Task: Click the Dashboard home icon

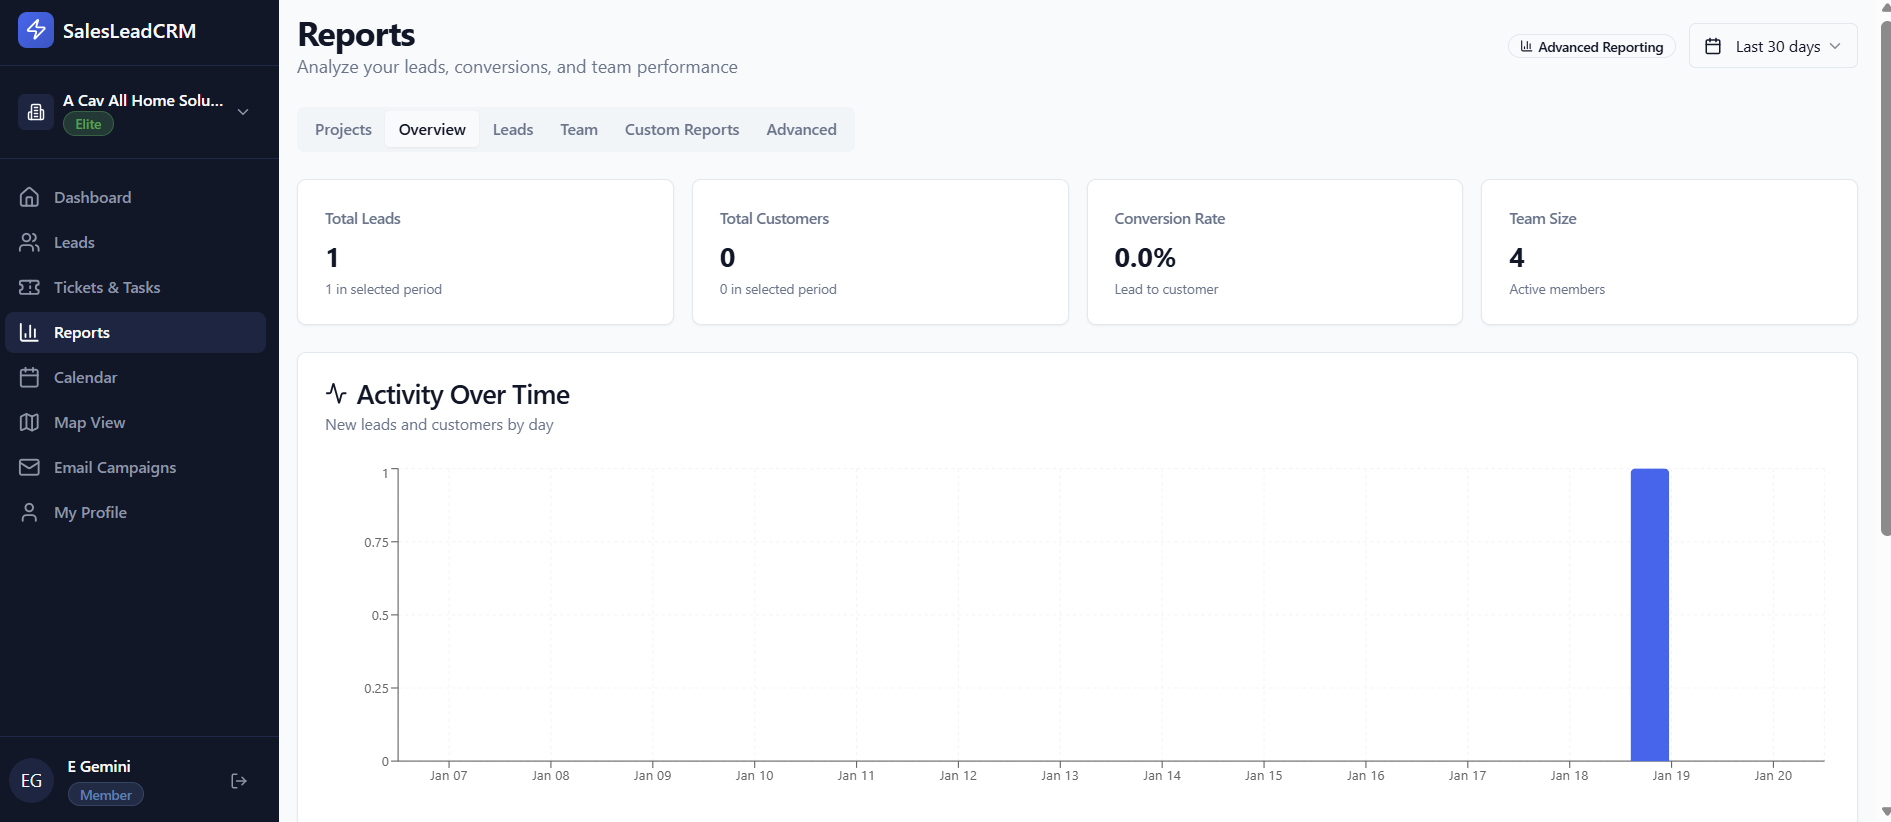Action: pos(29,197)
